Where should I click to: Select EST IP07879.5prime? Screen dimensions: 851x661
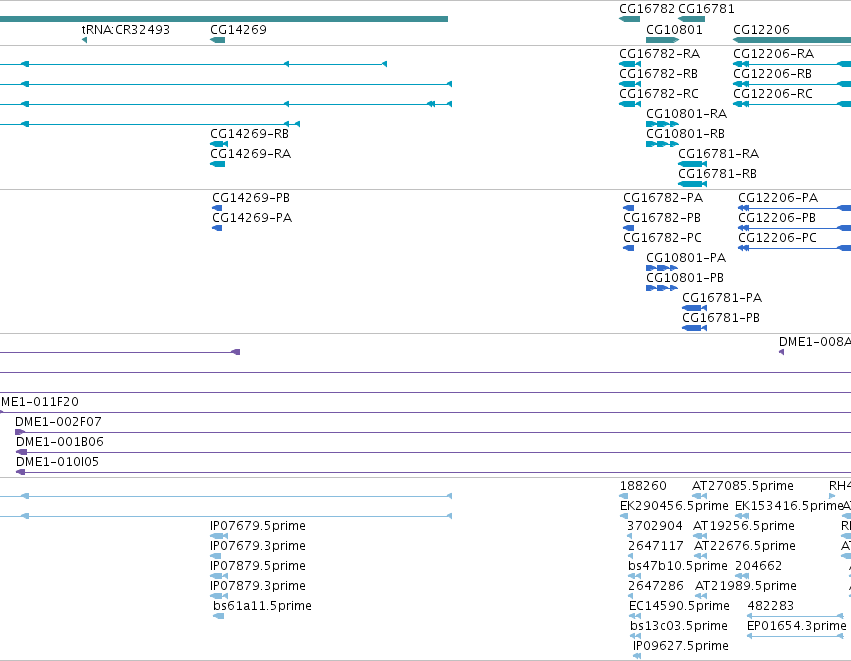point(258,566)
